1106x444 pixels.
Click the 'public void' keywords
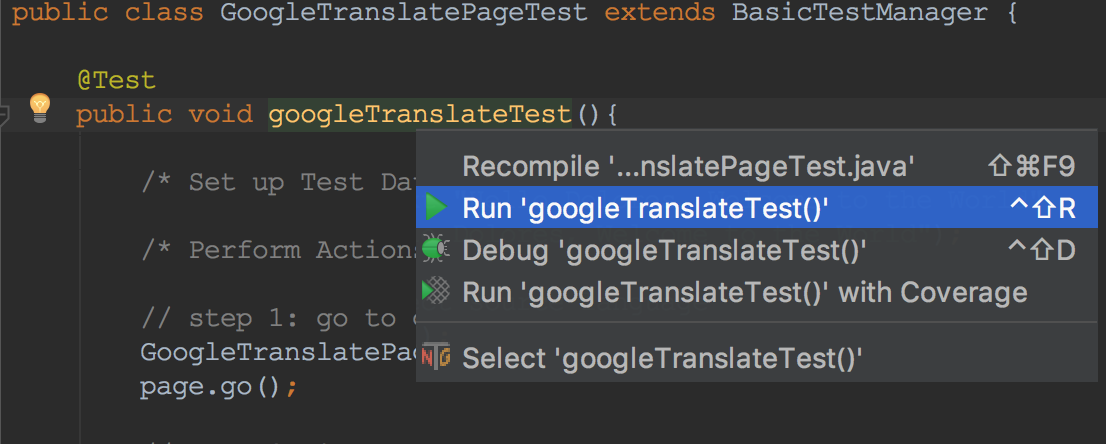tap(164, 114)
